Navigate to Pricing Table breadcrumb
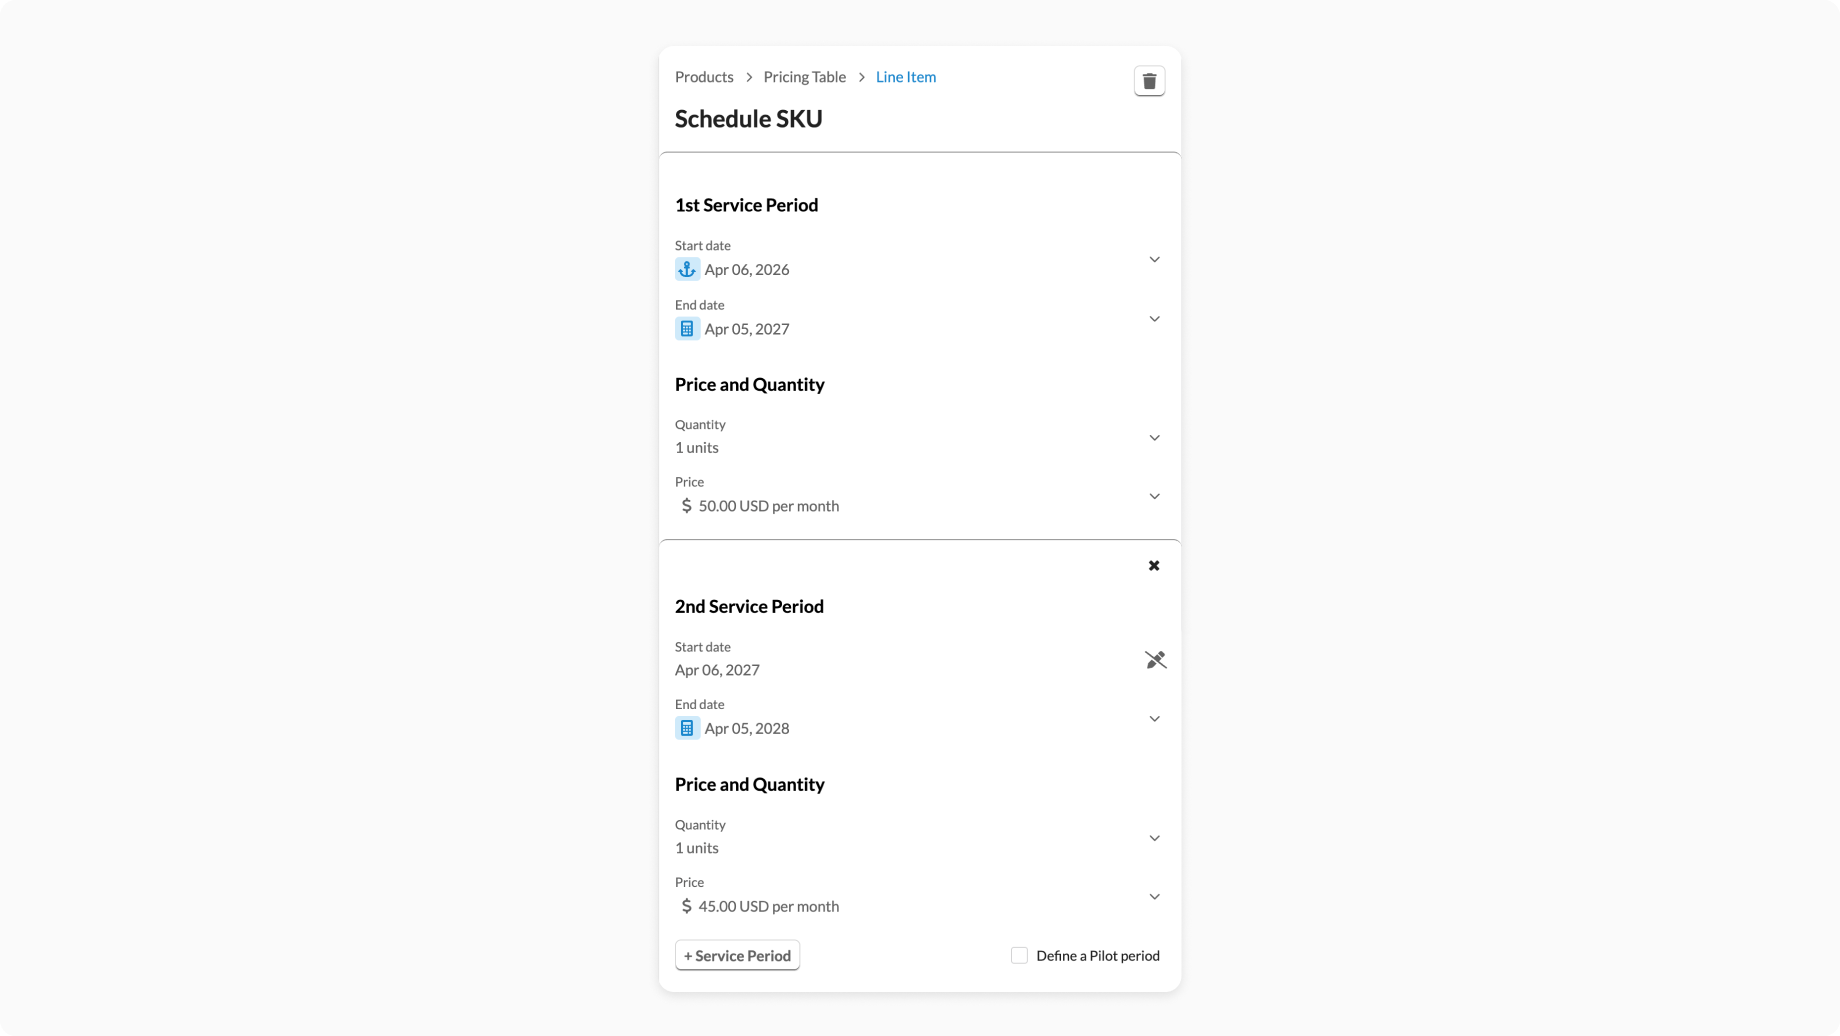The width and height of the screenshot is (1840, 1036). point(804,77)
